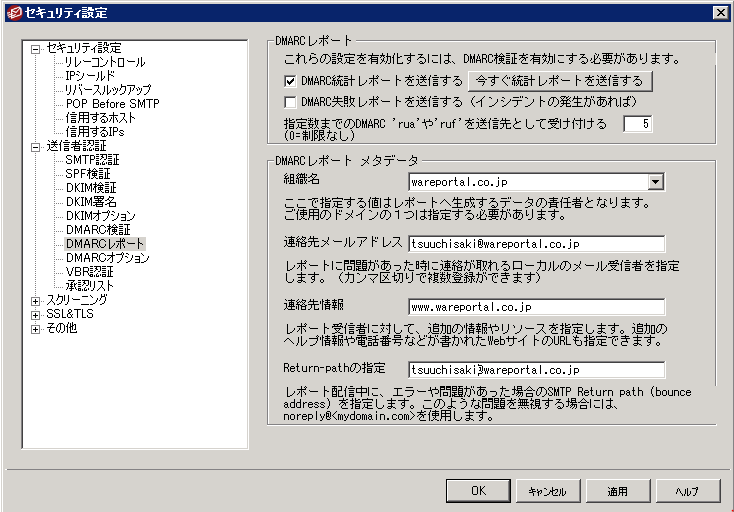Select リレーコントロール in the tree
The height and width of the screenshot is (512, 734).
(x=105, y=62)
